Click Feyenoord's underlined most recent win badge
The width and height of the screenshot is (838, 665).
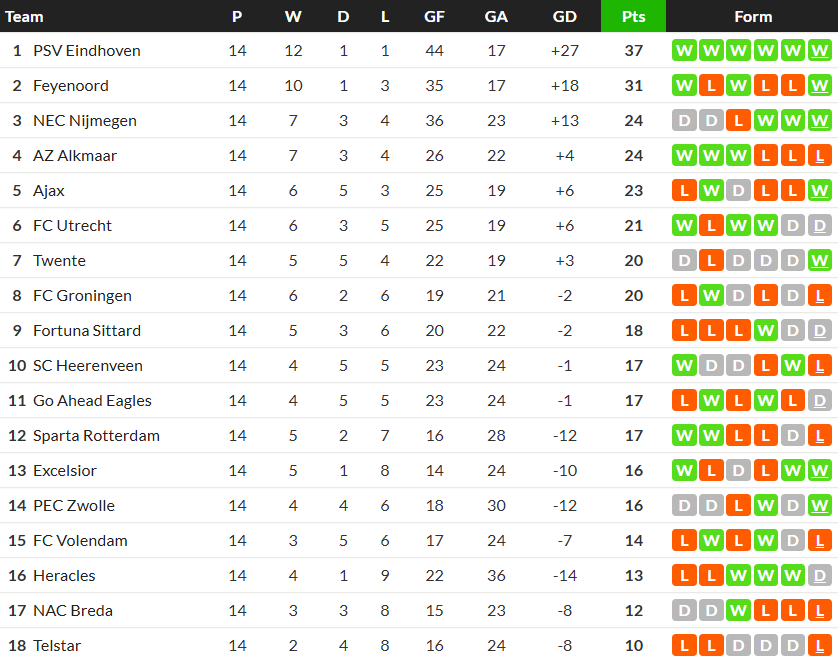click(x=819, y=86)
